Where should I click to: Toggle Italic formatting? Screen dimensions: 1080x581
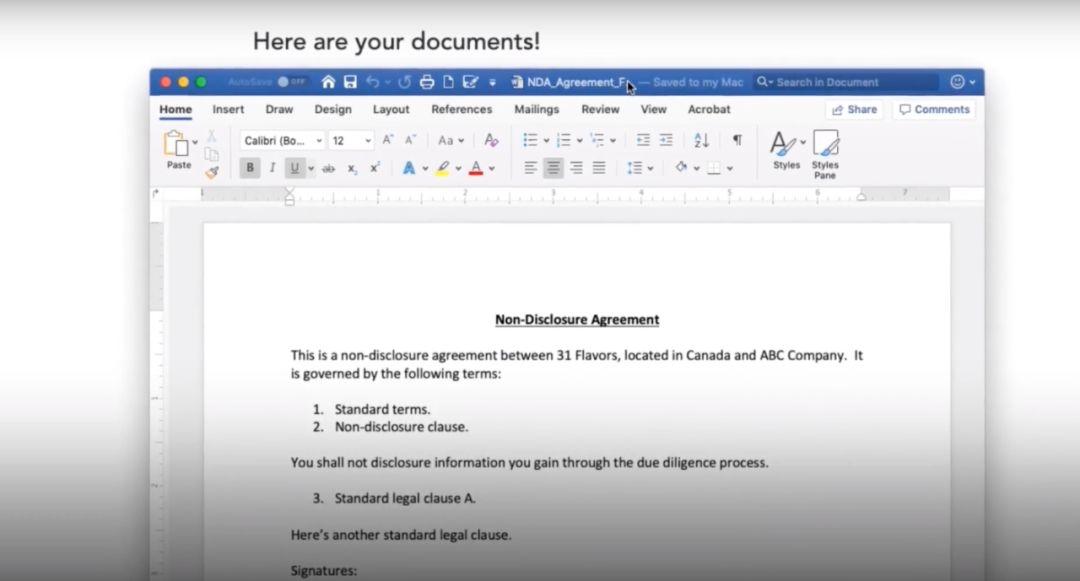(x=272, y=168)
